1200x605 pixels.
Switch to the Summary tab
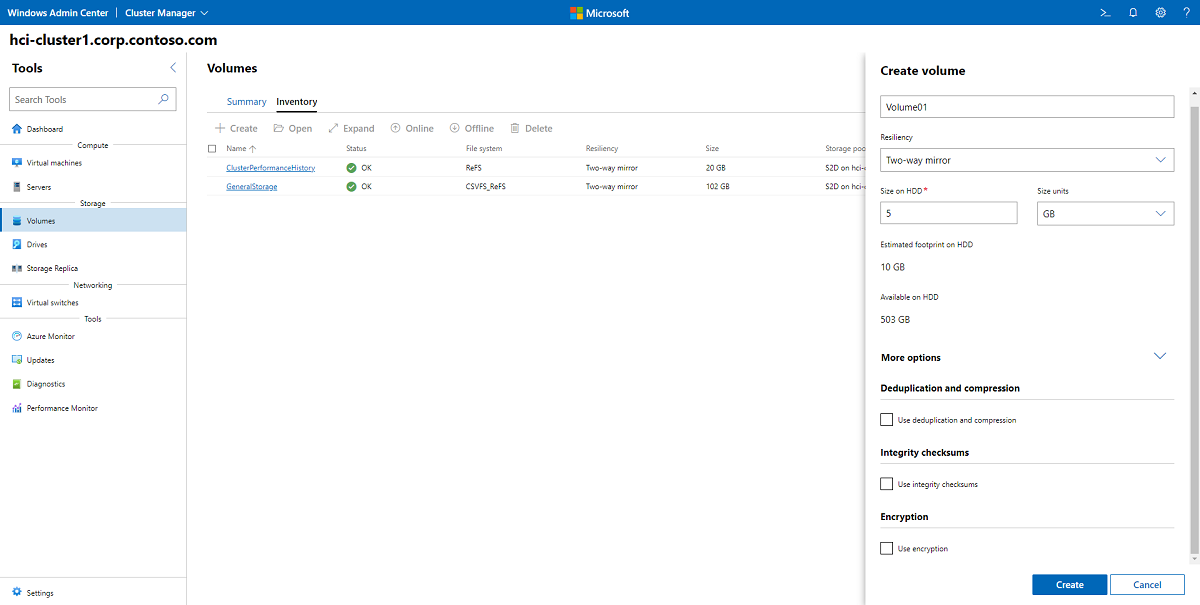(246, 101)
